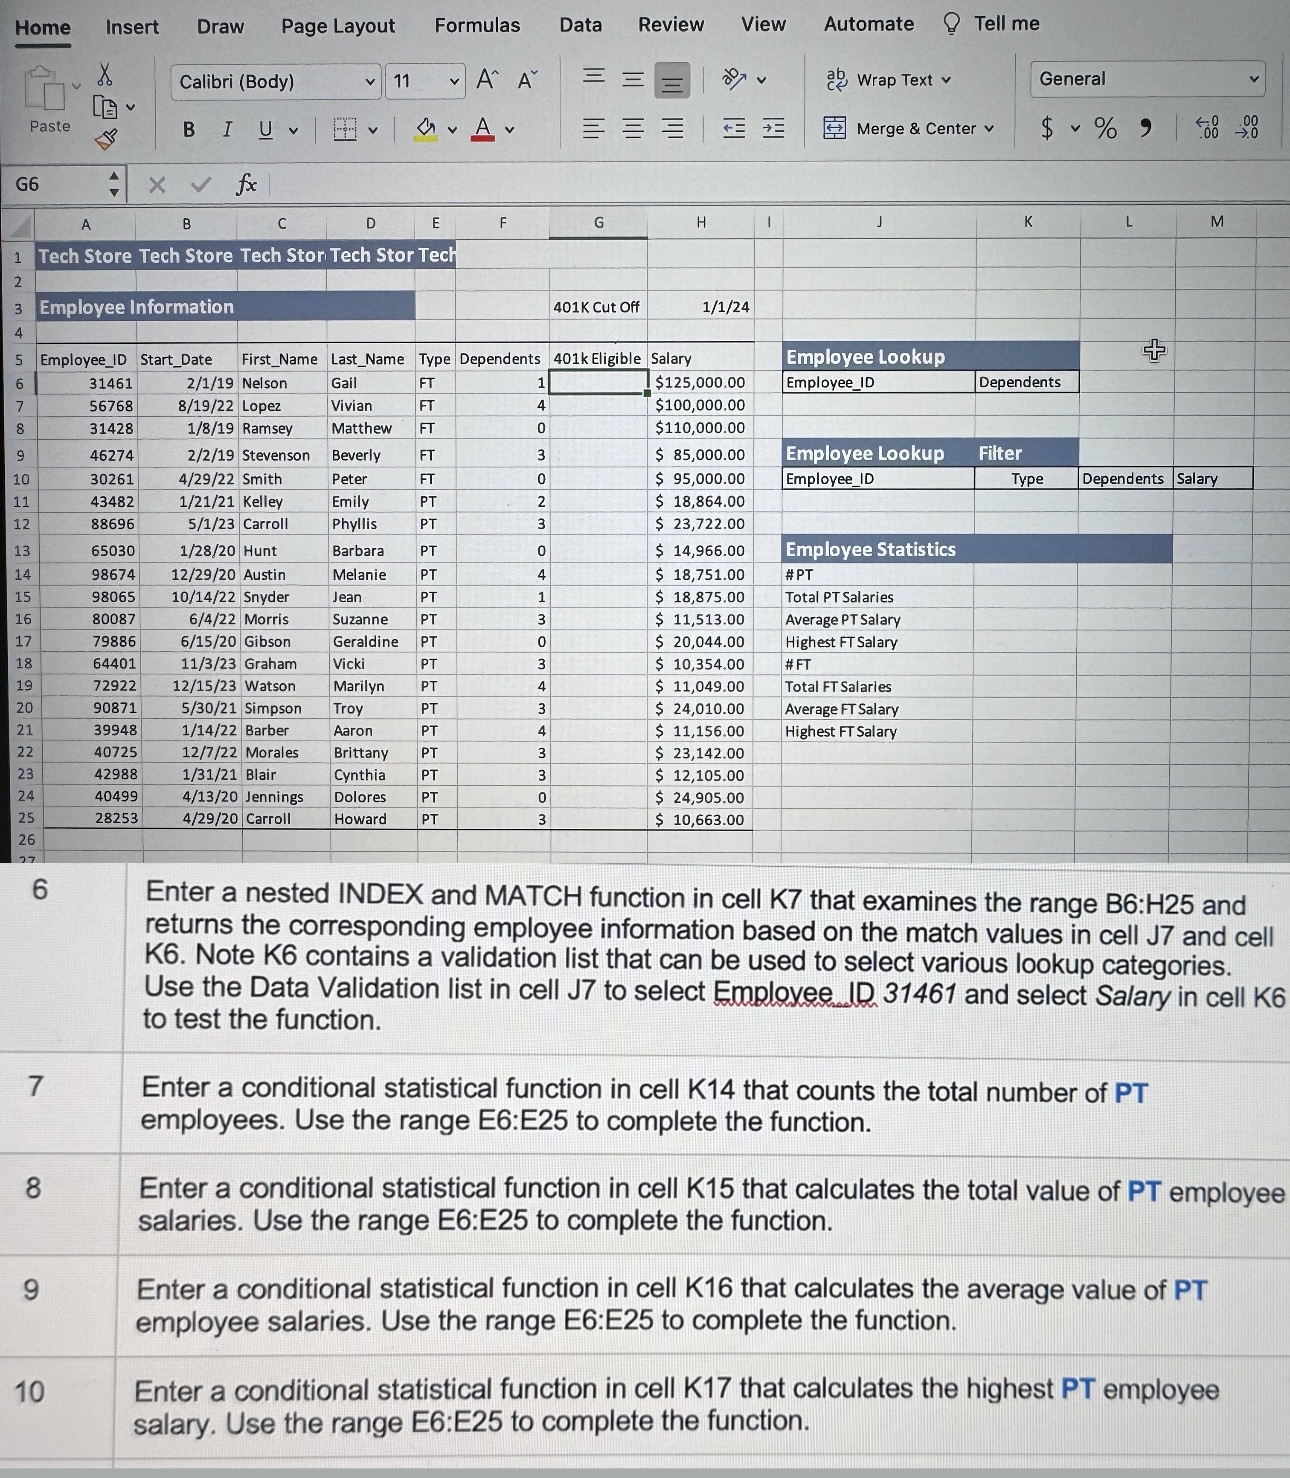Decrease font size with smaller A

coord(527,79)
